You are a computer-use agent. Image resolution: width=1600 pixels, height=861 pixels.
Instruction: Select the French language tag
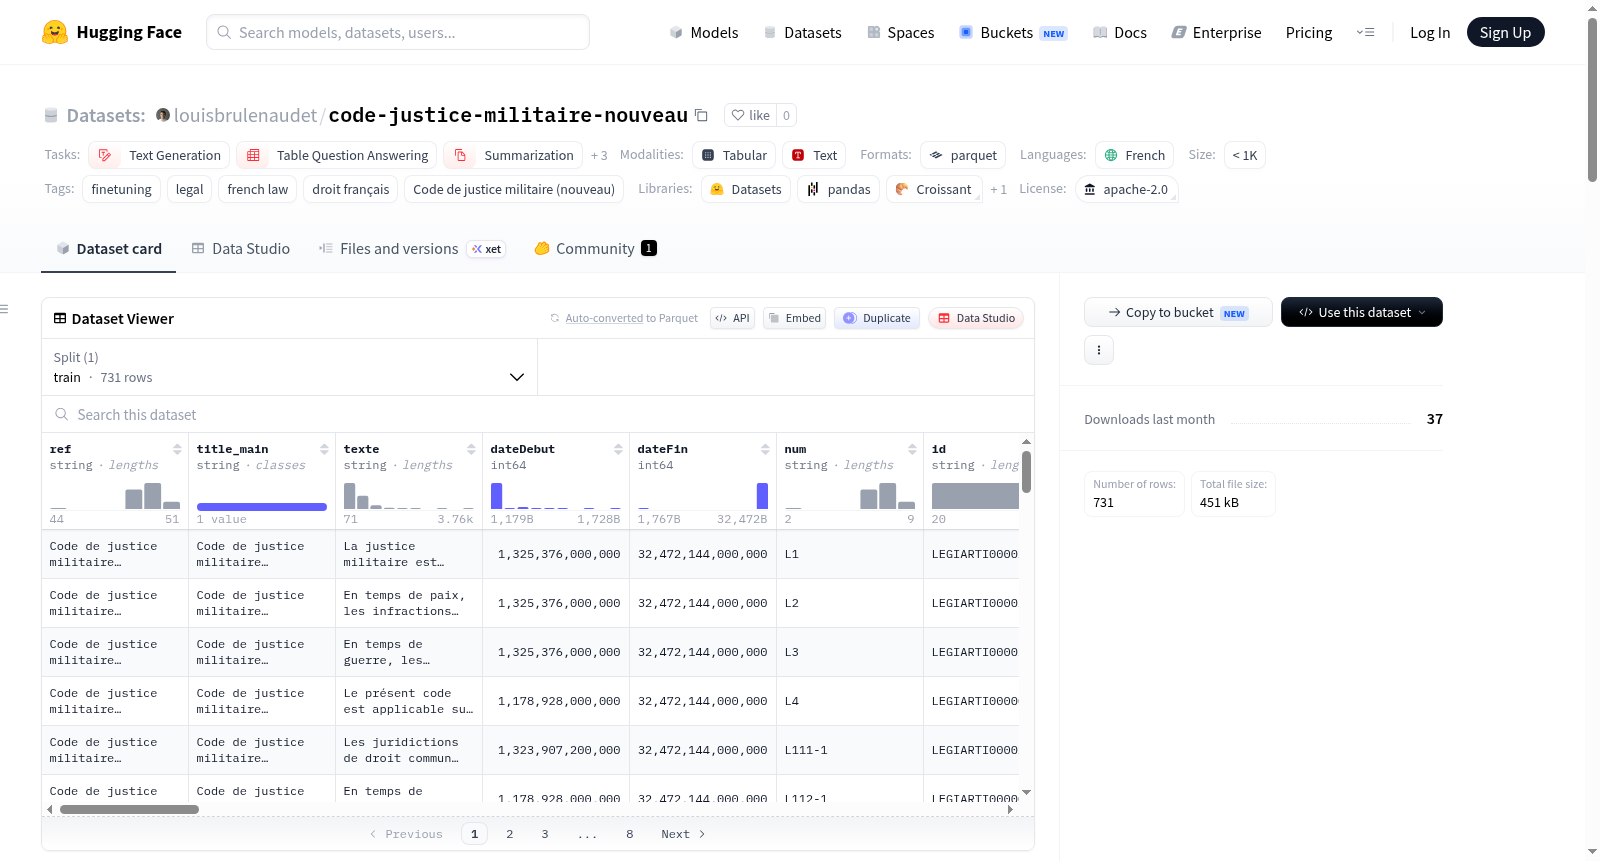tap(1134, 155)
